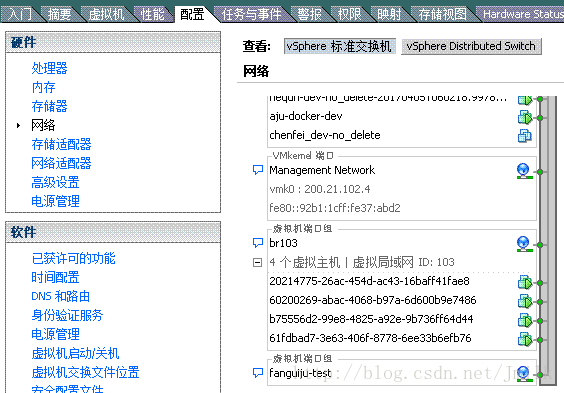Open the 虚拟机 tab
This screenshot has height=393, width=564.
point(106,14)
